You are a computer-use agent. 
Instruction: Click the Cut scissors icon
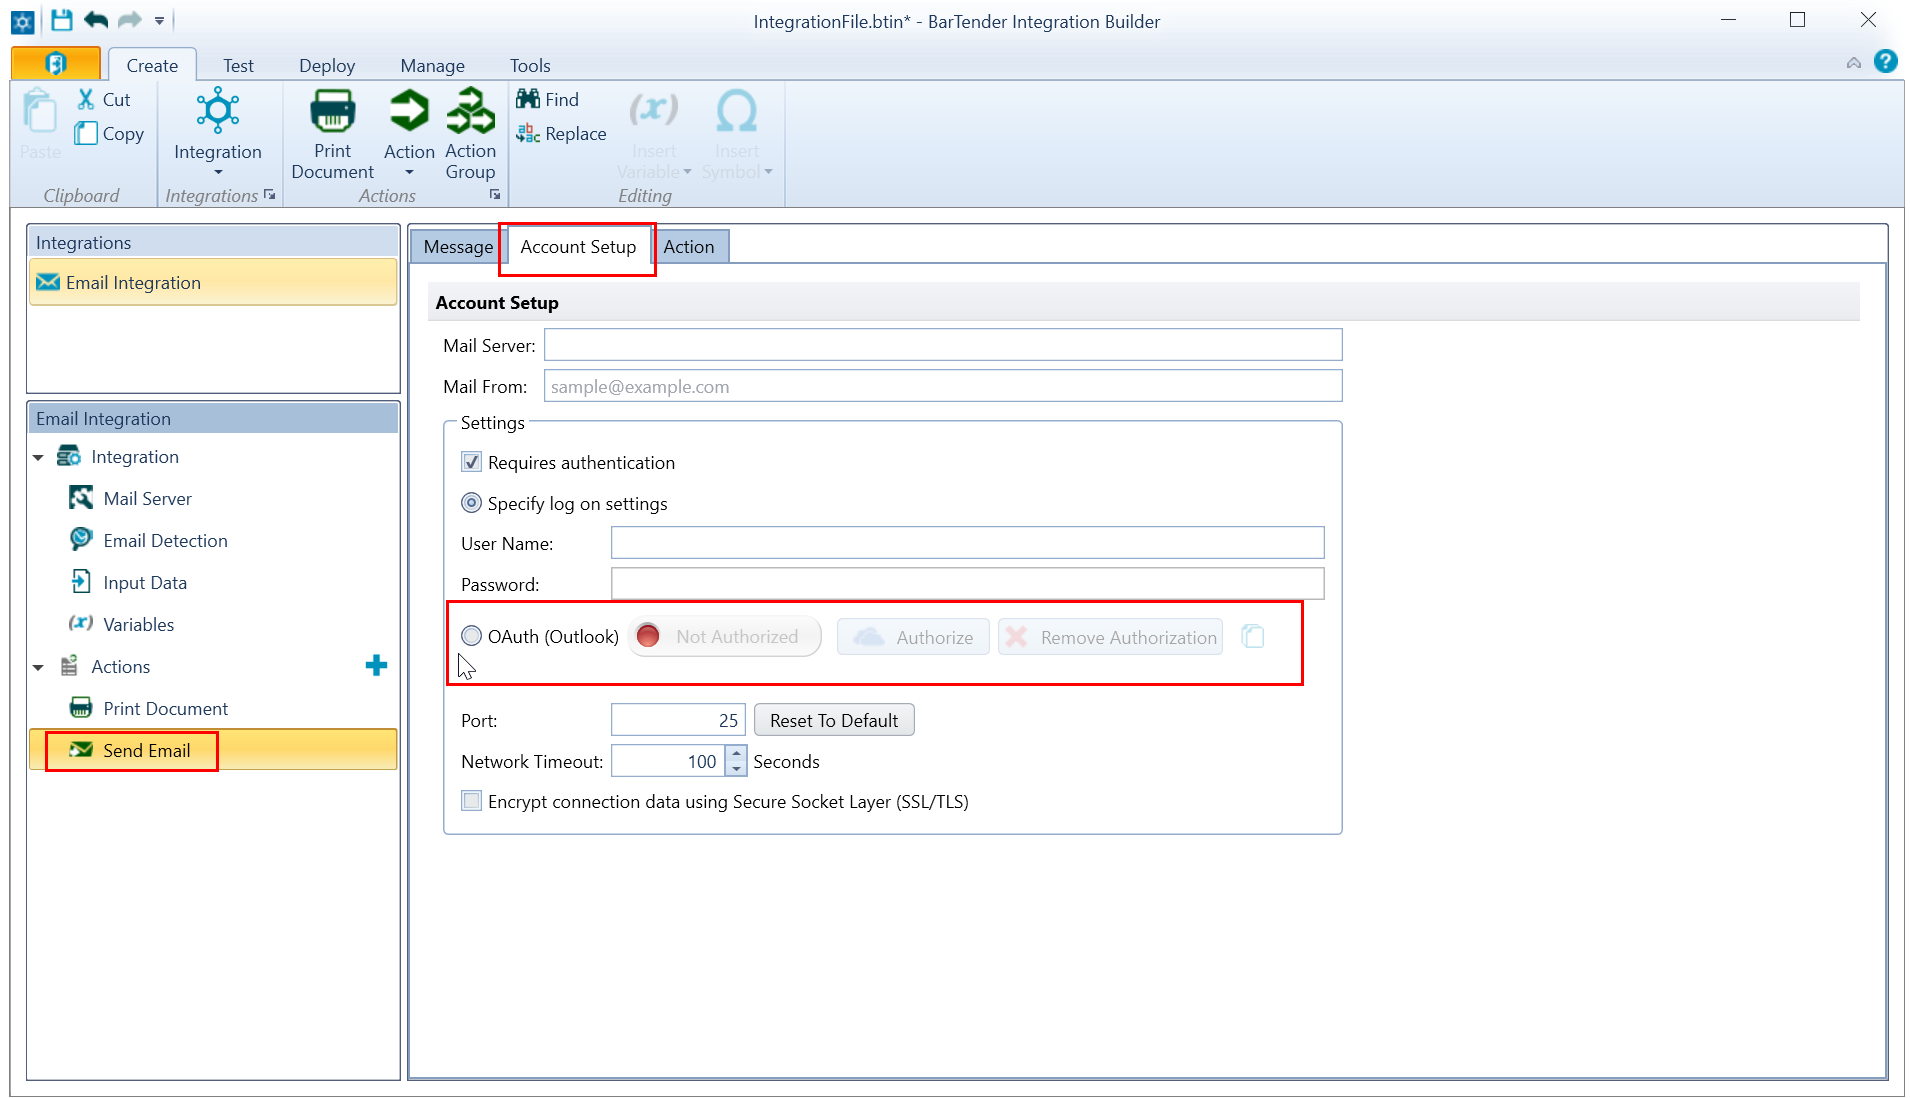click(87, 99)
